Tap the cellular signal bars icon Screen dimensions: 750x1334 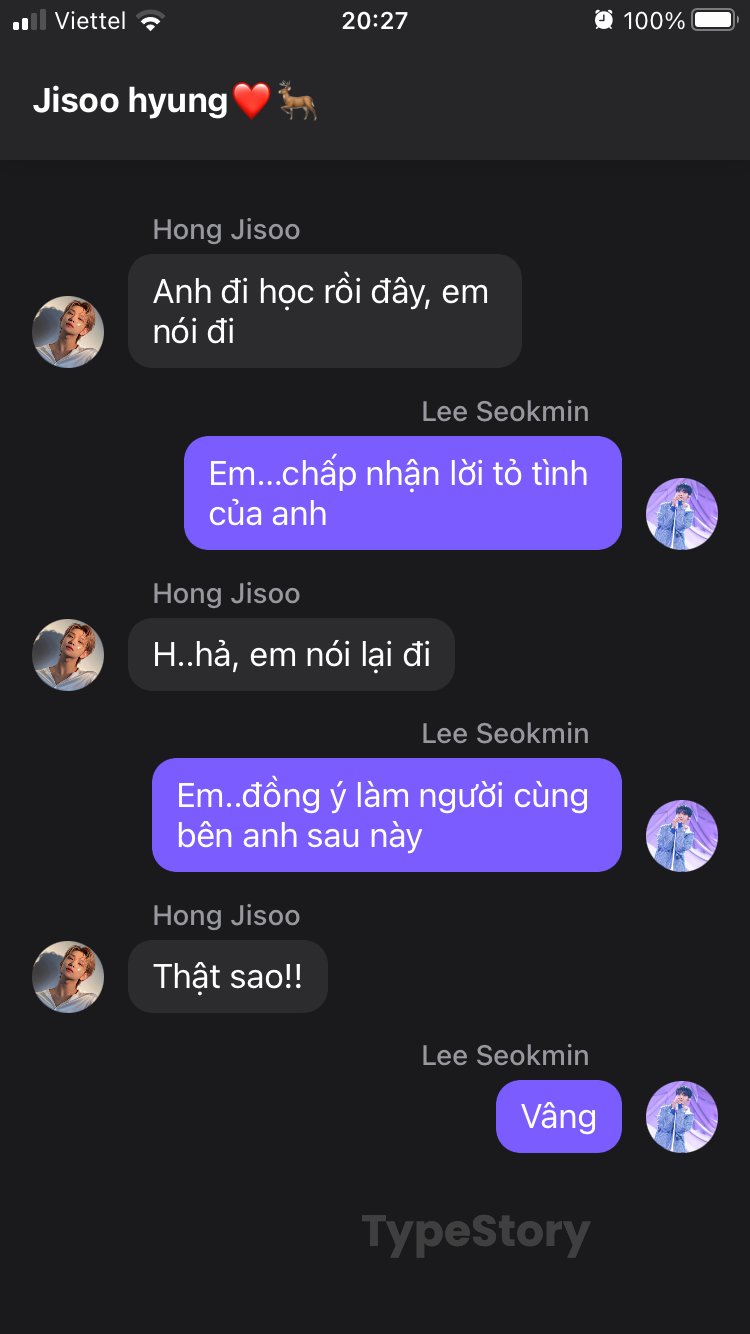pyautogui.click(x=29, y=20)
